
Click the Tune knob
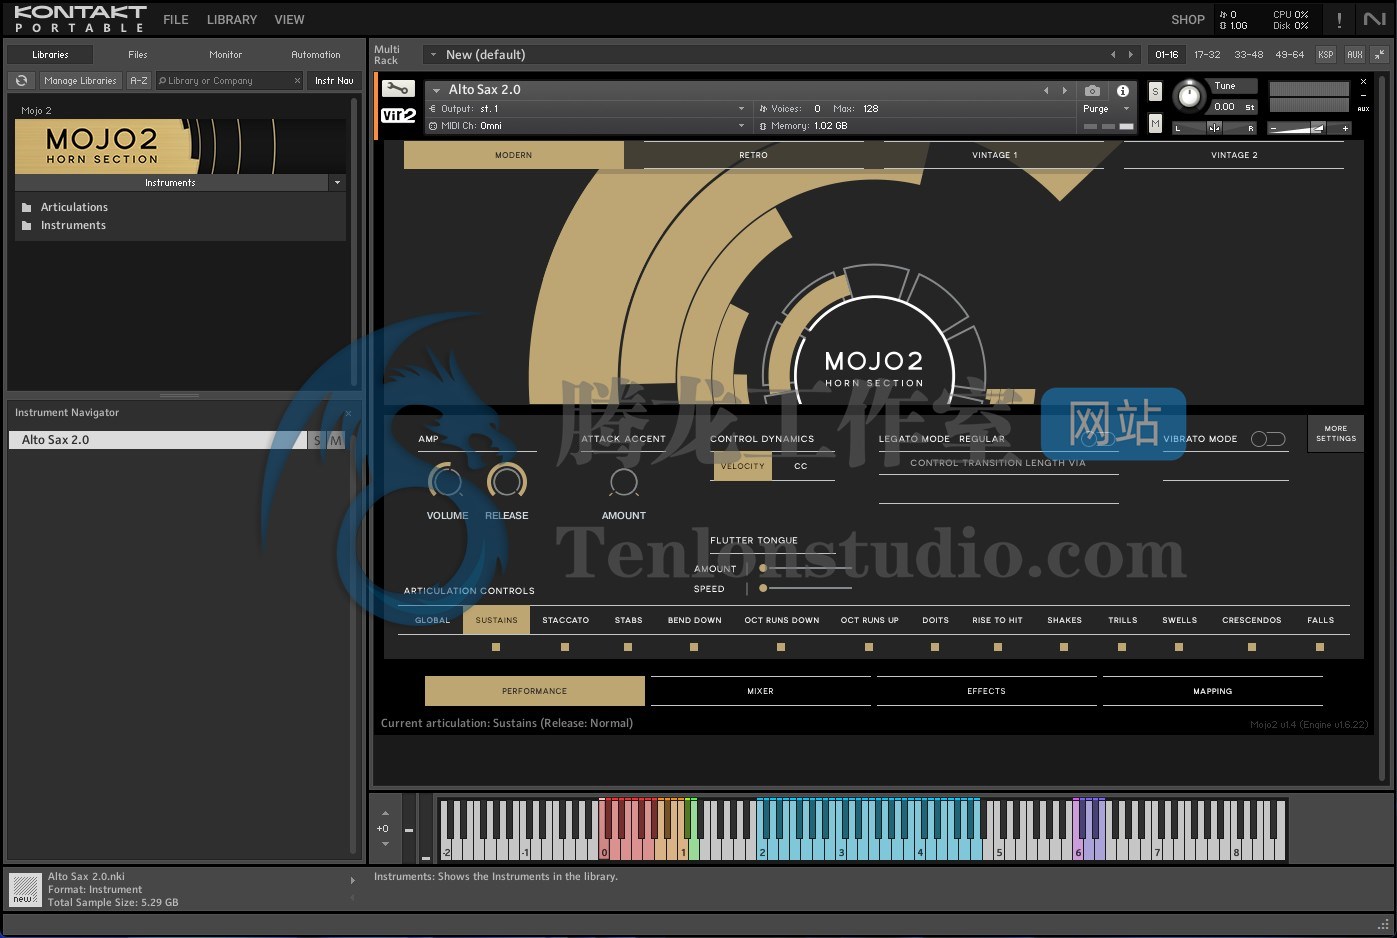[x=1189, y=95]
